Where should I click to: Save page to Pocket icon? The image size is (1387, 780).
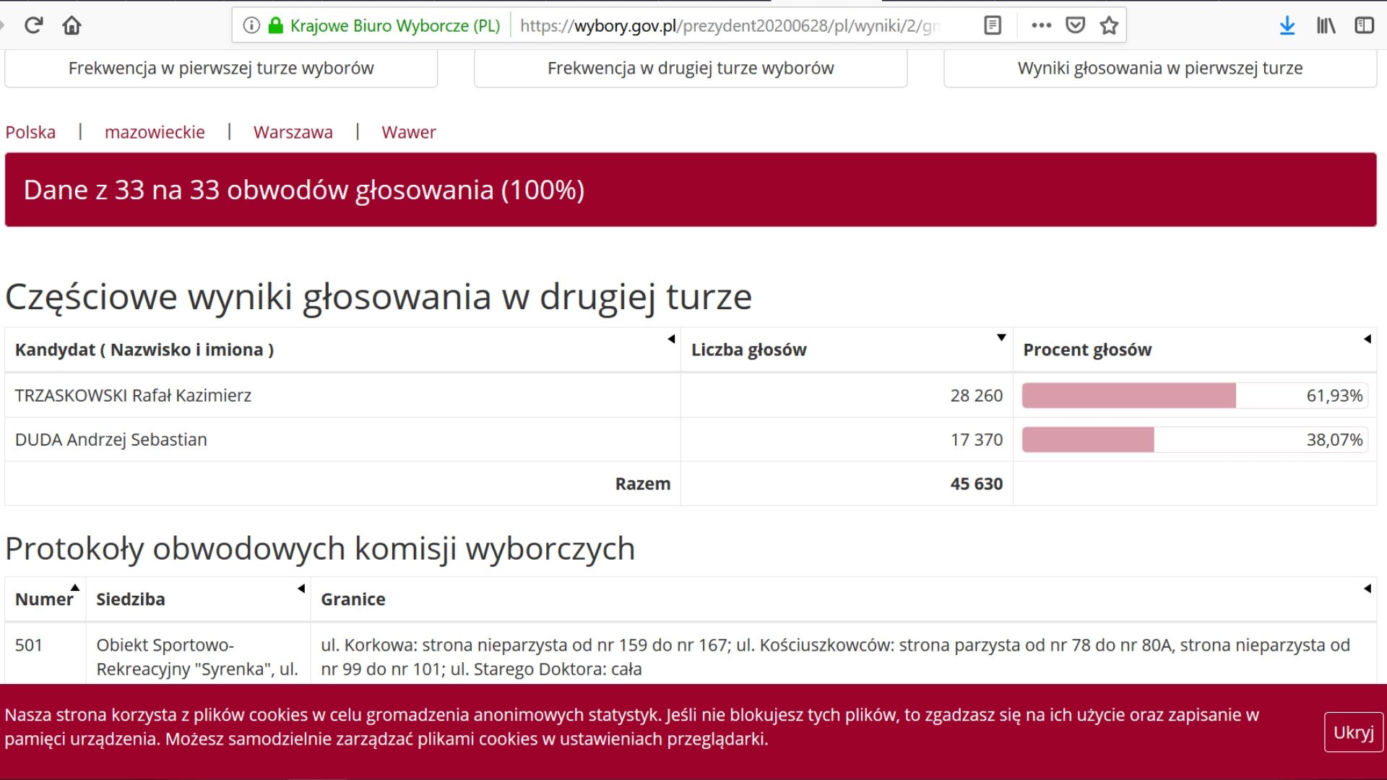pos(1075,26)
